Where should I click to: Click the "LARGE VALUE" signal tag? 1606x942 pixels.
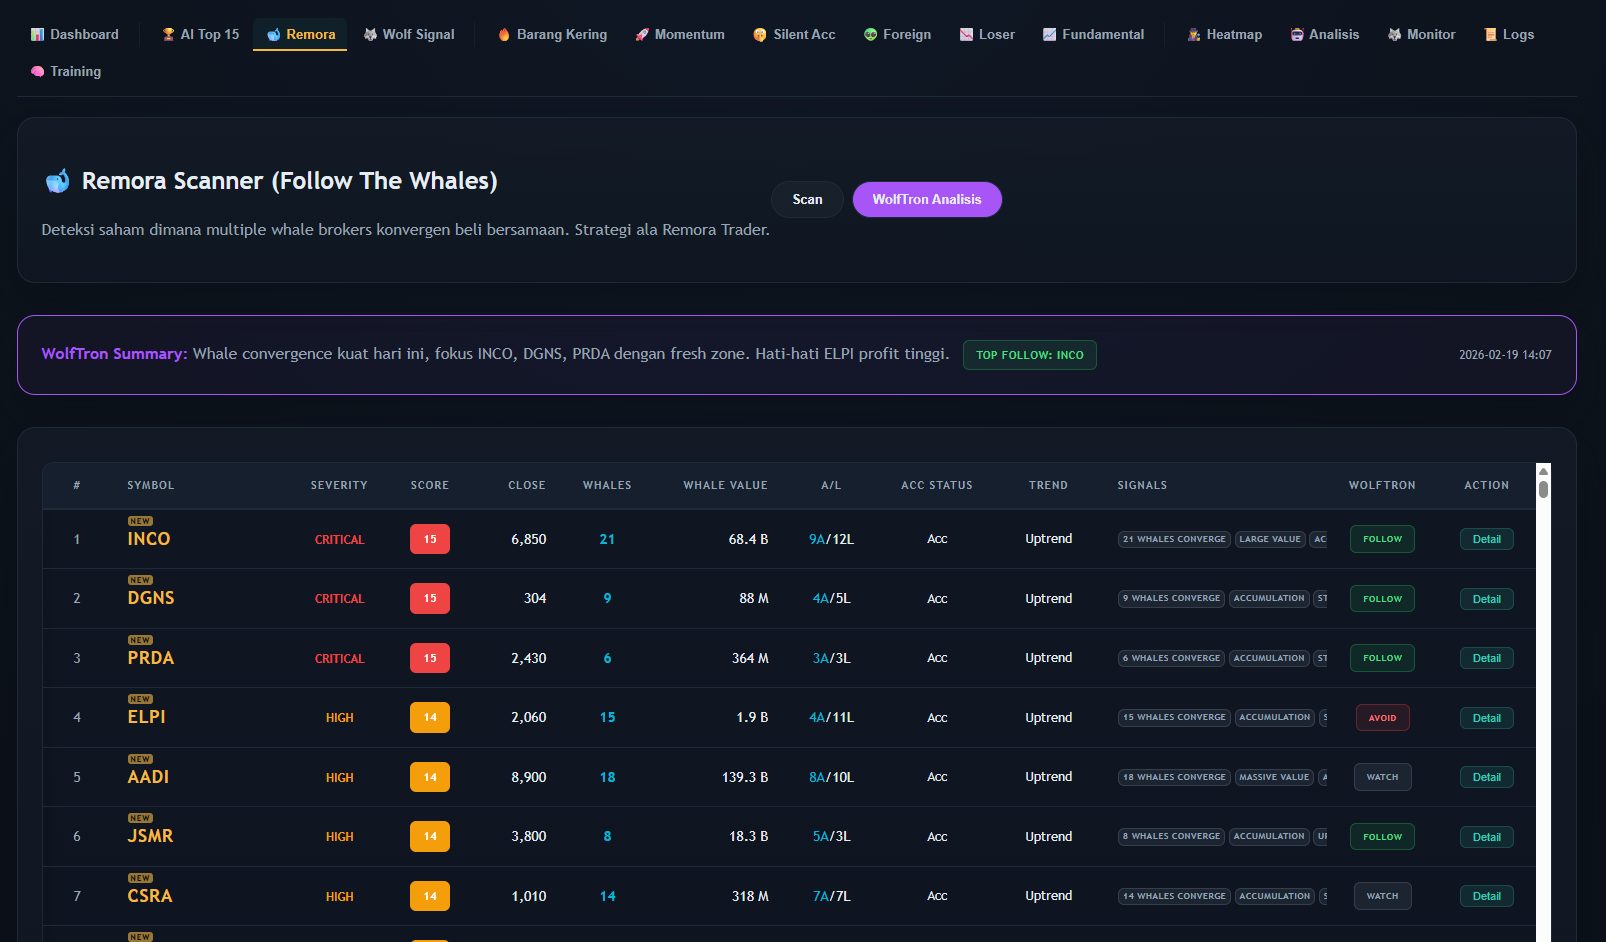click(1270, 539)
